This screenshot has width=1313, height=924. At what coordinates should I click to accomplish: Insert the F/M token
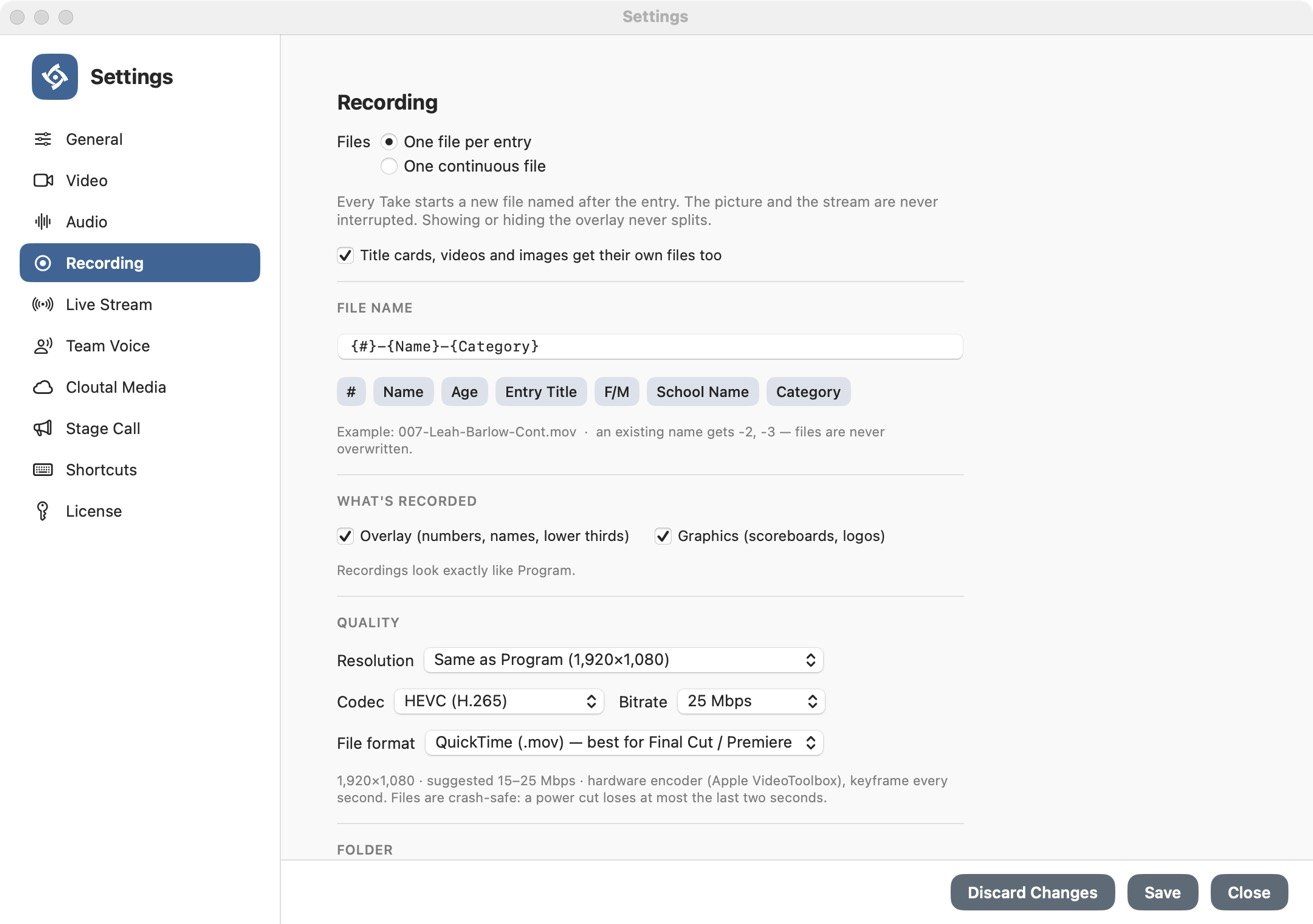point(617,391)
